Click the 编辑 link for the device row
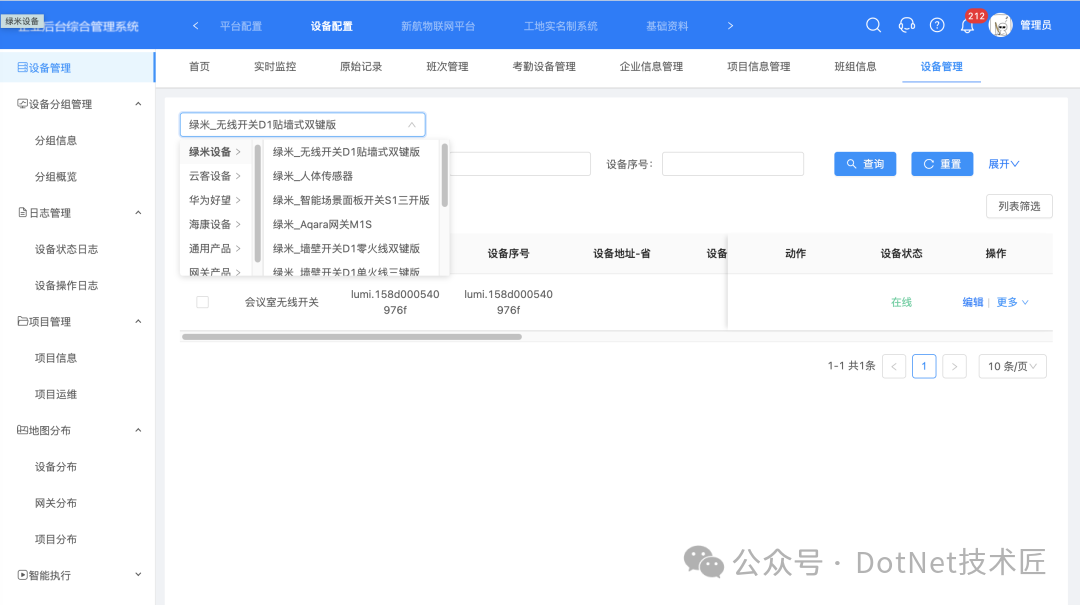Viewport: 1080px width, 605px height. [973, 302]
